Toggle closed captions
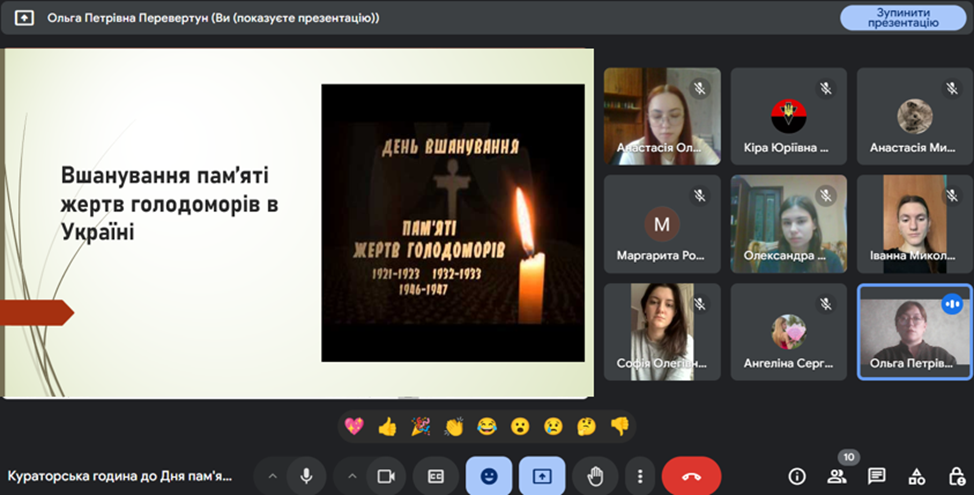 tap(436, 476)
